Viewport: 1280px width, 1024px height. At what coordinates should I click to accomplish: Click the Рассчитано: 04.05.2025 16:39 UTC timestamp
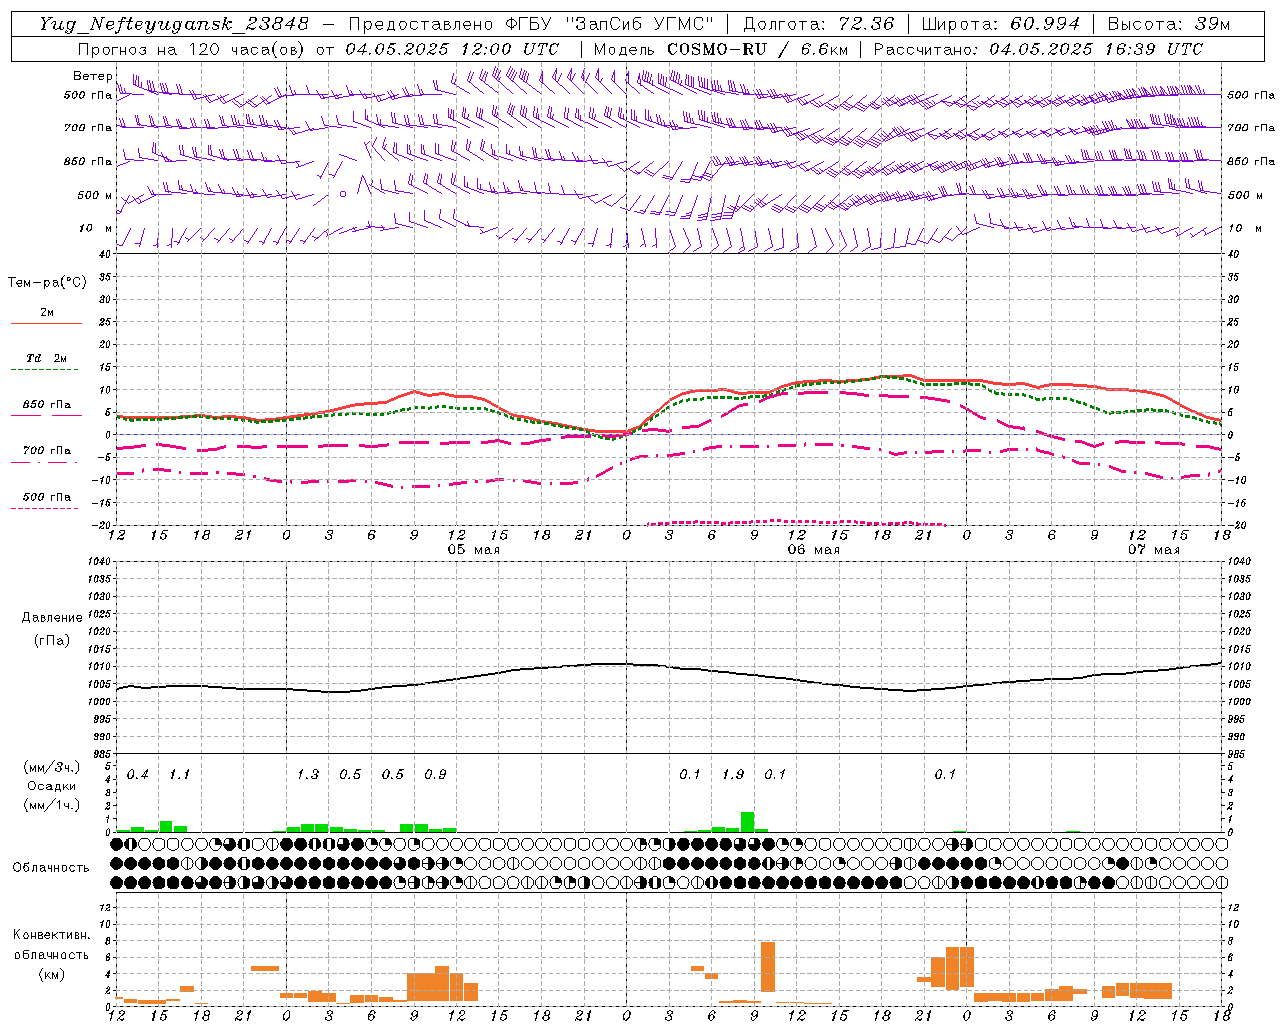(x=1038, y=49)
